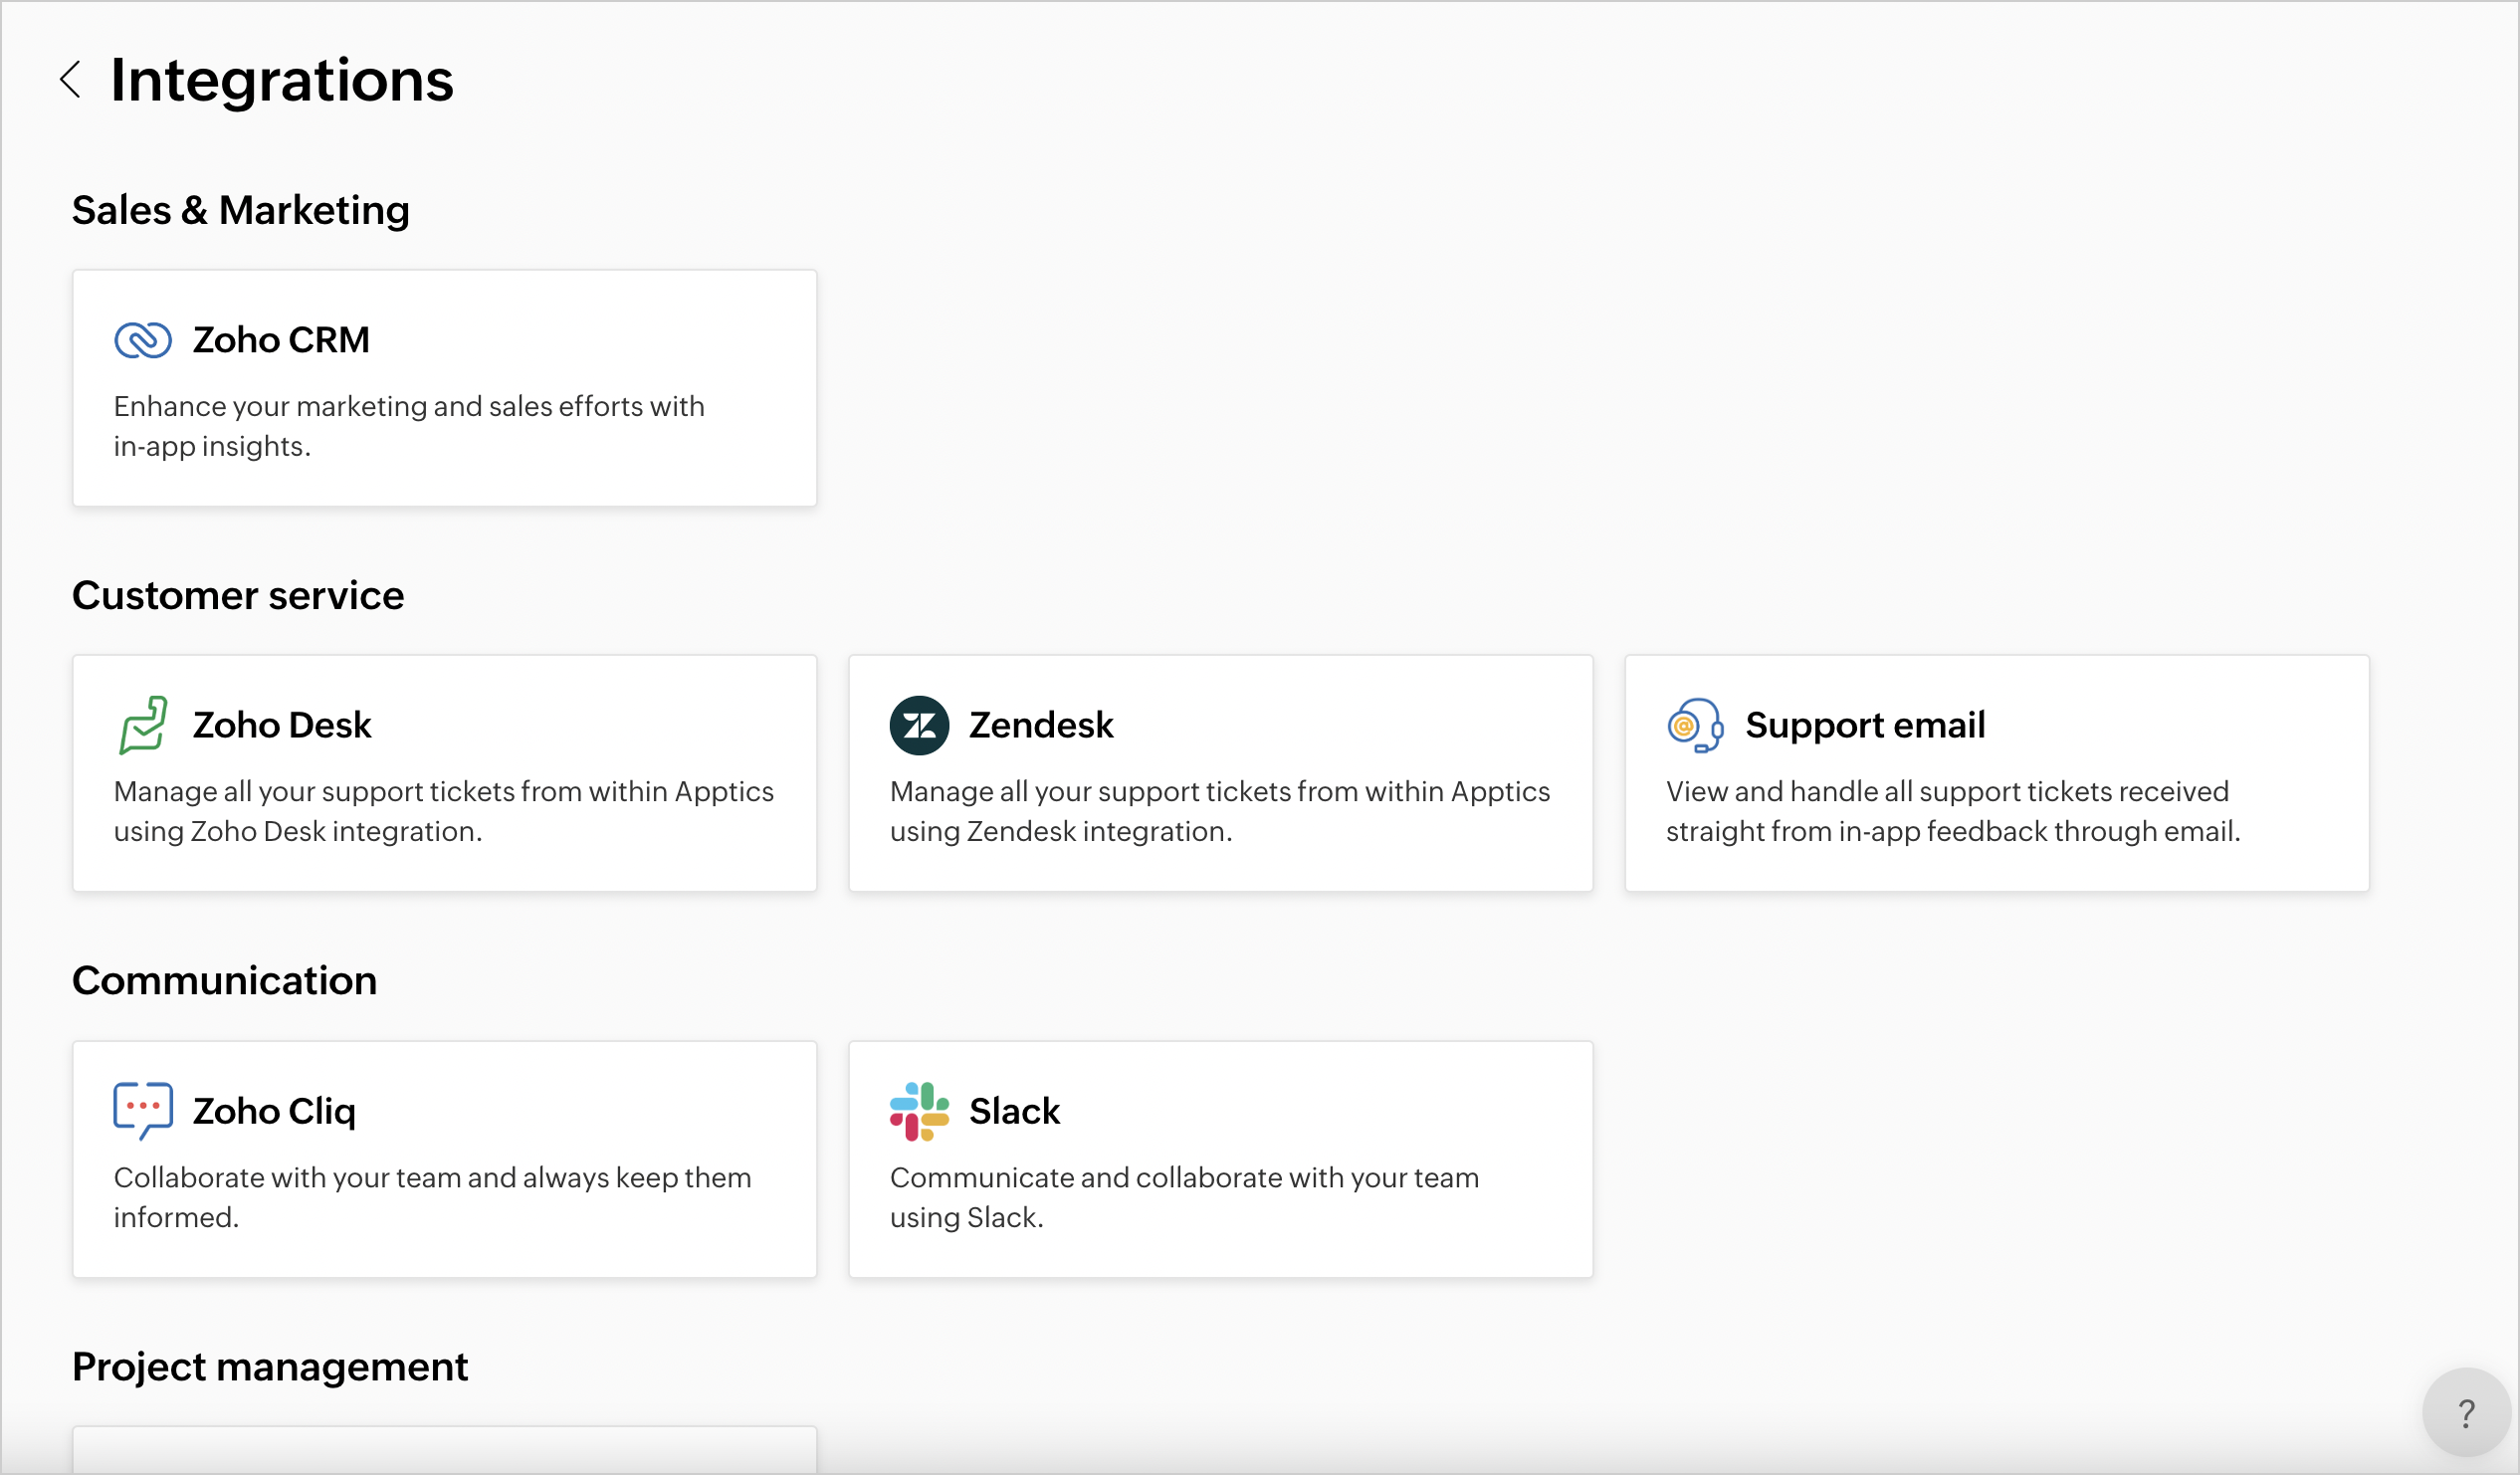
Task: Click the Slack card description text
Action: (x=1183, y=1197)
